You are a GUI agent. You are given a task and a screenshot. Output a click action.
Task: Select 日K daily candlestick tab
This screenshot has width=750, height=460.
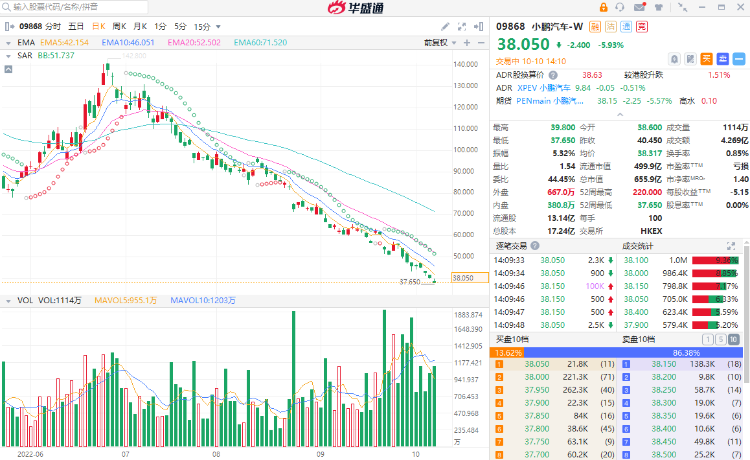pyautogui.click(x=99, y=27)
